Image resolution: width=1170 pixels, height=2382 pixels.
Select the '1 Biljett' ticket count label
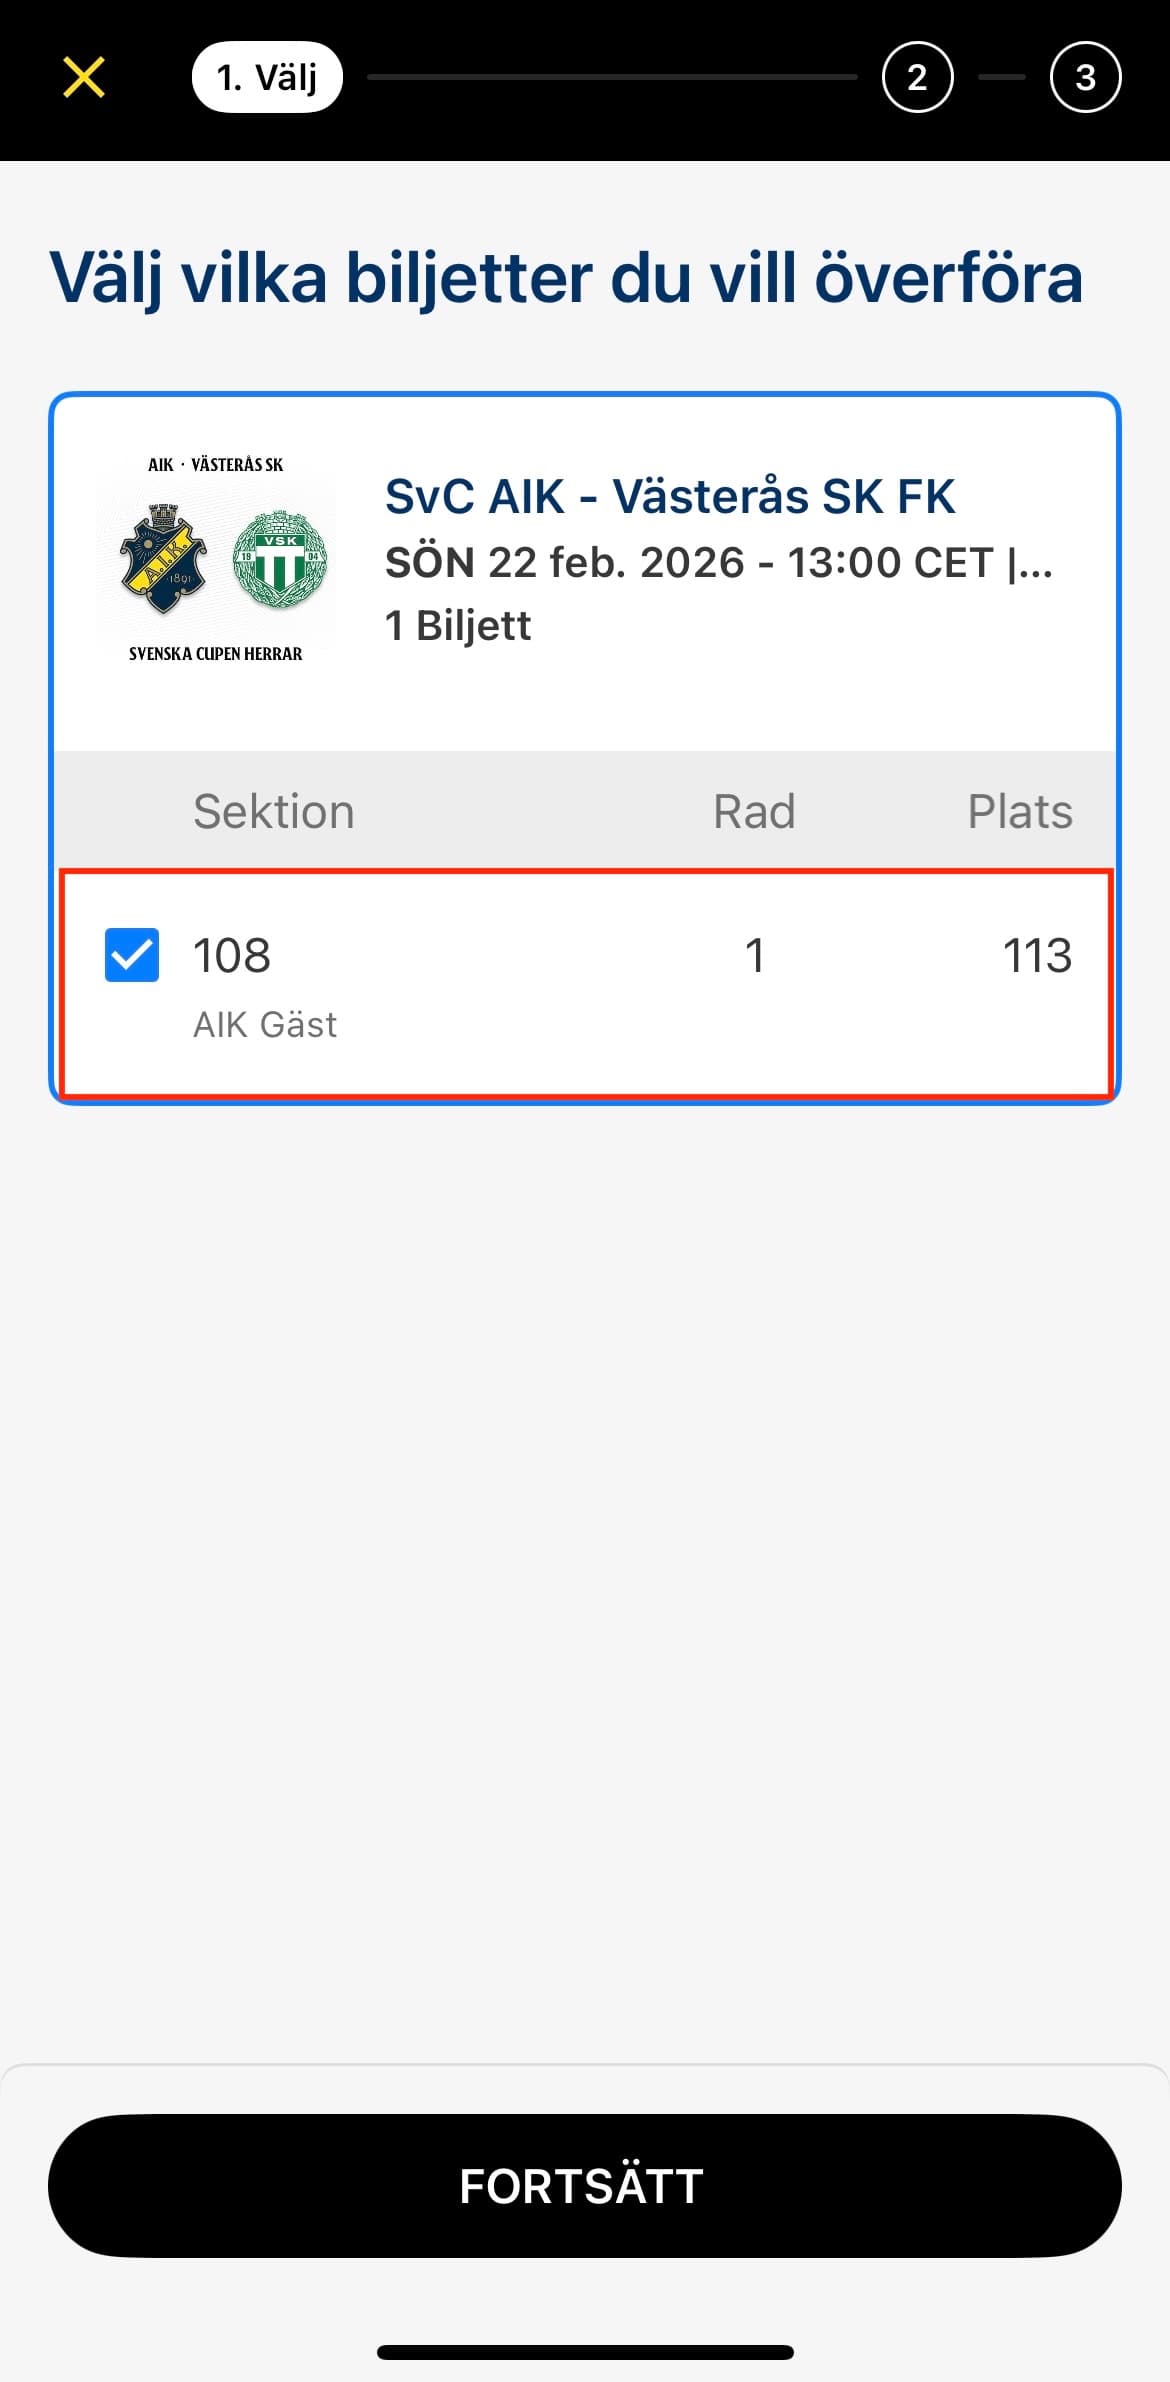coord(458,626)
